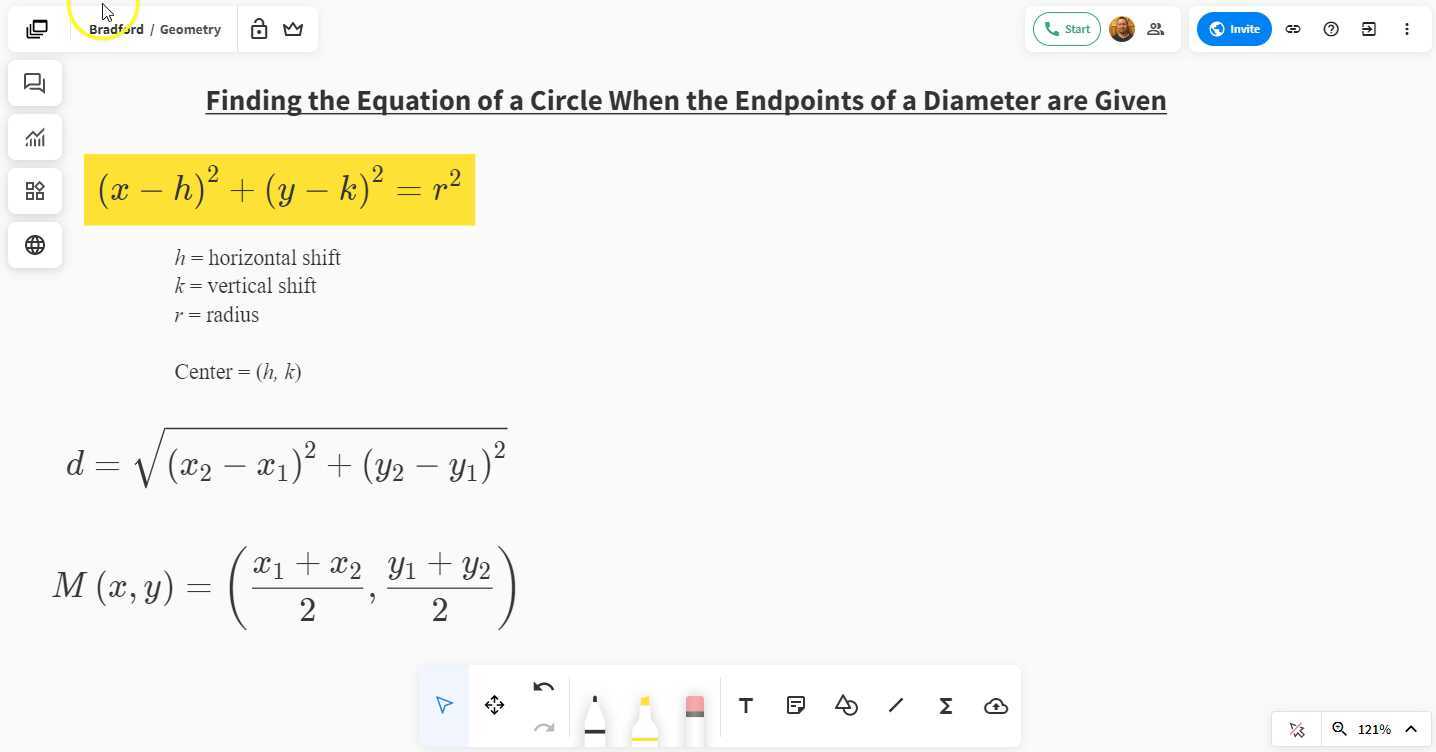Open the chat panel
Screen dimensions: 1436x752
(35, 83)
